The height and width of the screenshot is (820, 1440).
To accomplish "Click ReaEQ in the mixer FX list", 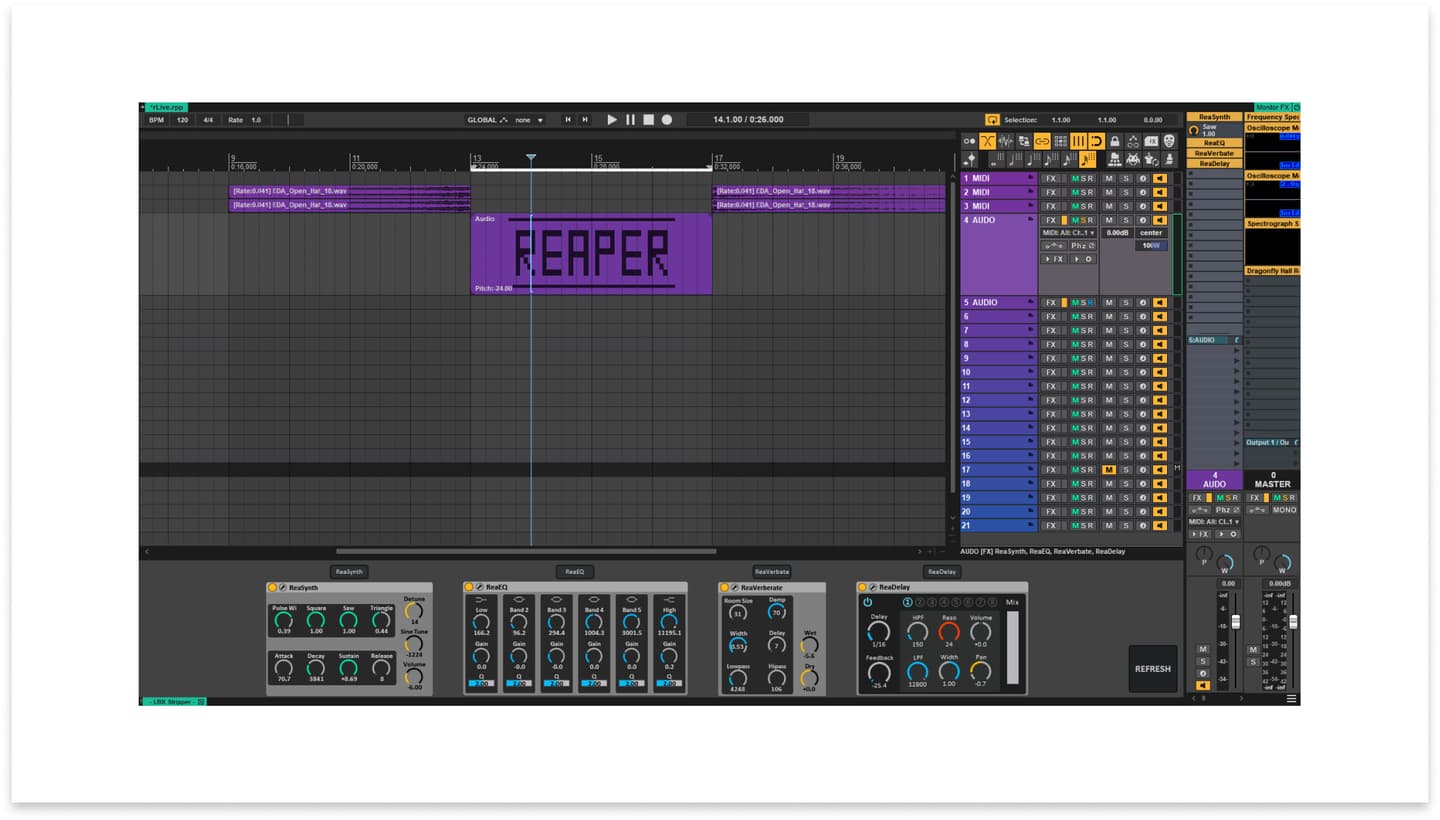I will click(x=1214, y=143).
